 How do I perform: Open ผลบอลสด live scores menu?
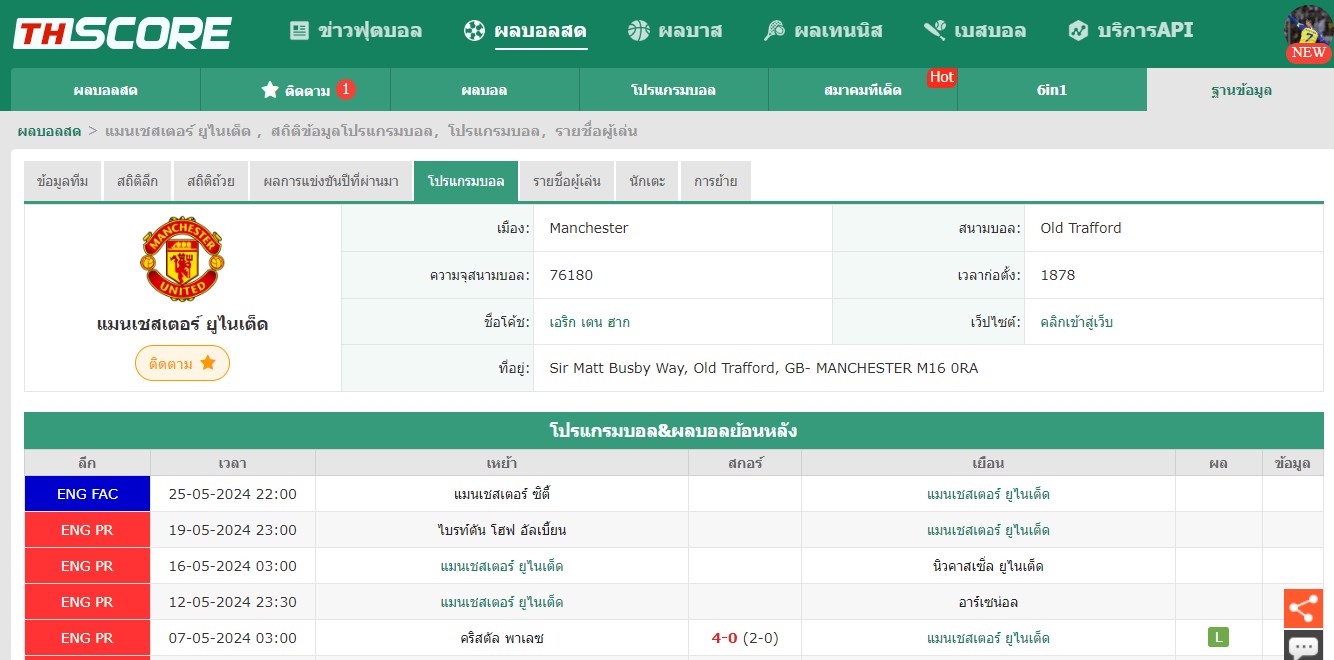[525, 30]
